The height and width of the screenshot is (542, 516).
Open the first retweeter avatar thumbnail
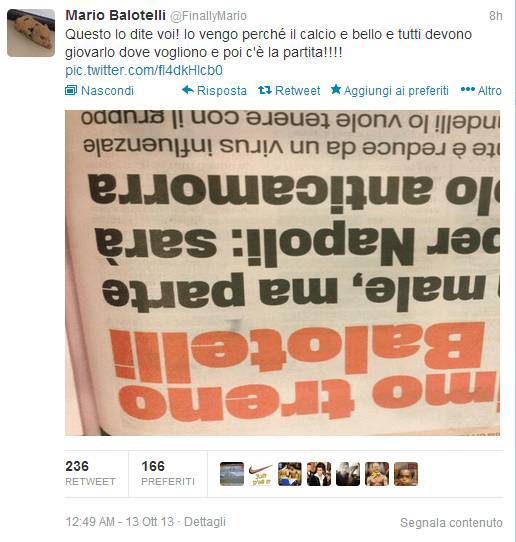click(x=232, y=474)
